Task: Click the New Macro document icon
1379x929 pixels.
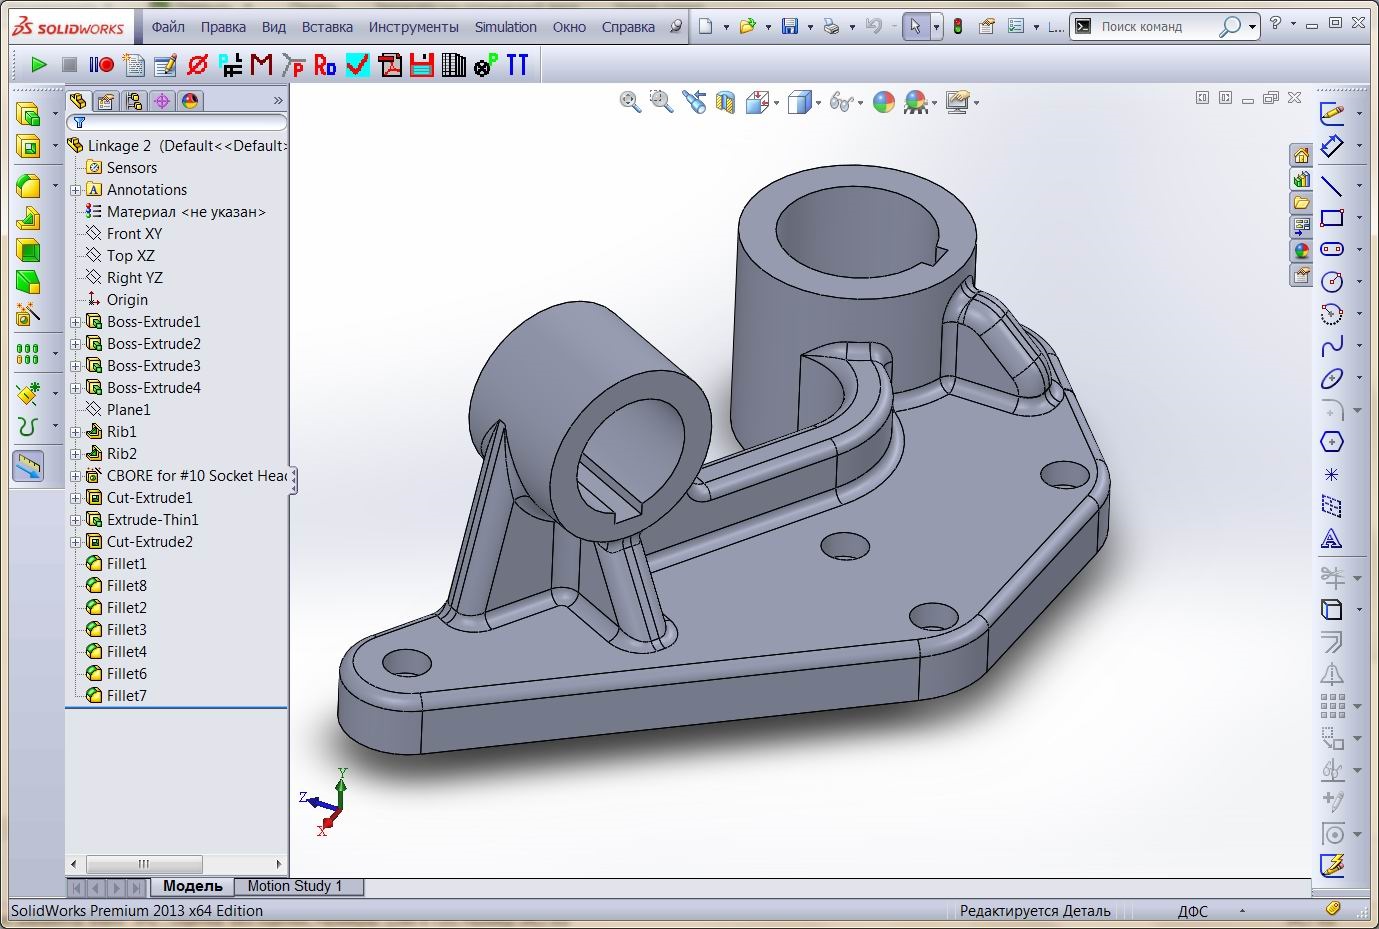Action: 133,65
